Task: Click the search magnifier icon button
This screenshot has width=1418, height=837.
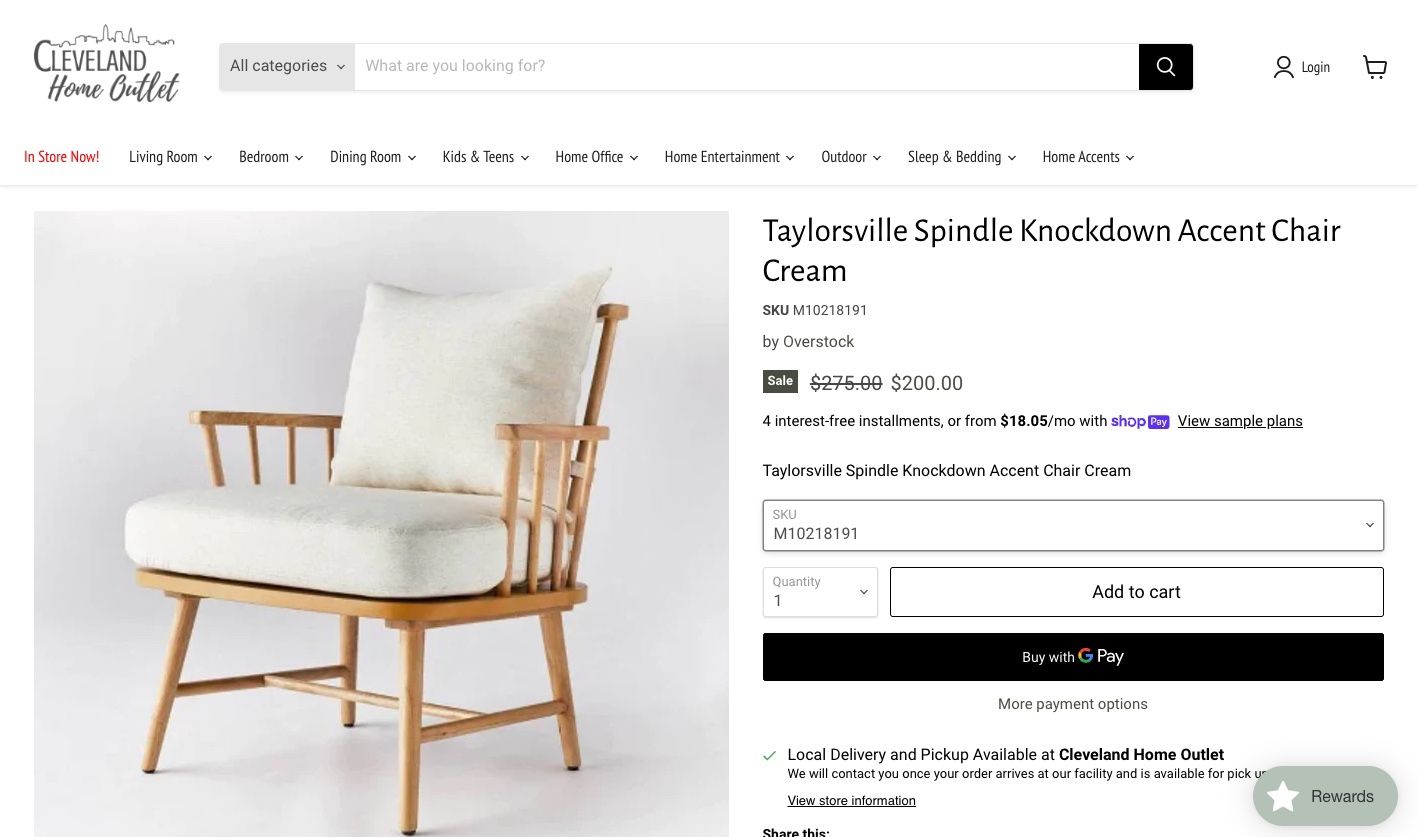Action: (x=1165, y=67)
